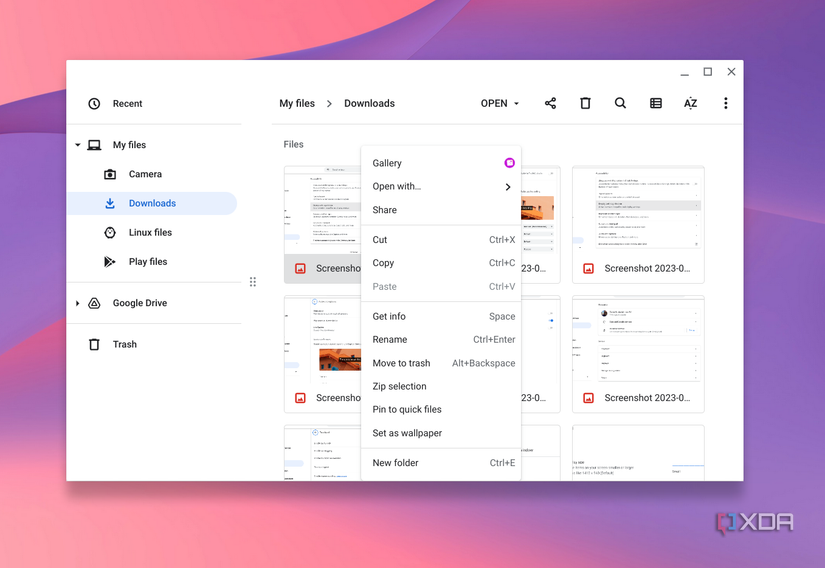Collapse the My files tree arrow
The width and height of the screenshot is (825, 568).
77,145
